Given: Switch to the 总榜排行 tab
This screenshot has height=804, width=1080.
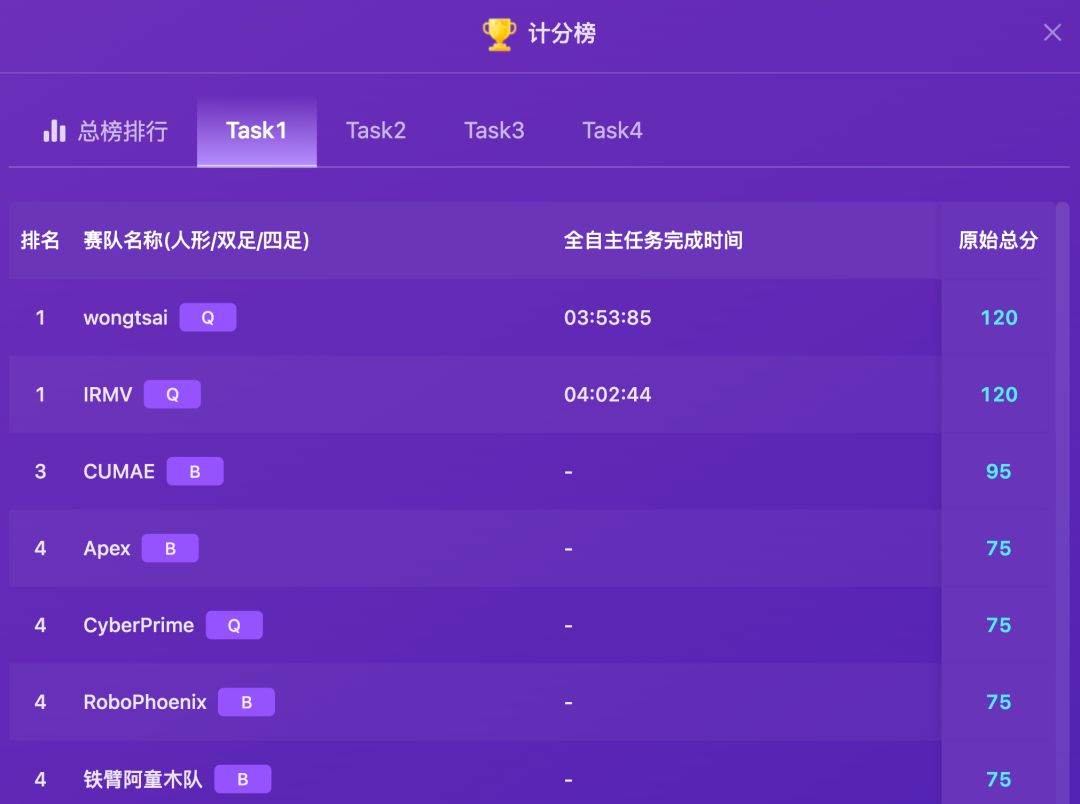Looking at the screenshot, I should (x=105, y=131).
